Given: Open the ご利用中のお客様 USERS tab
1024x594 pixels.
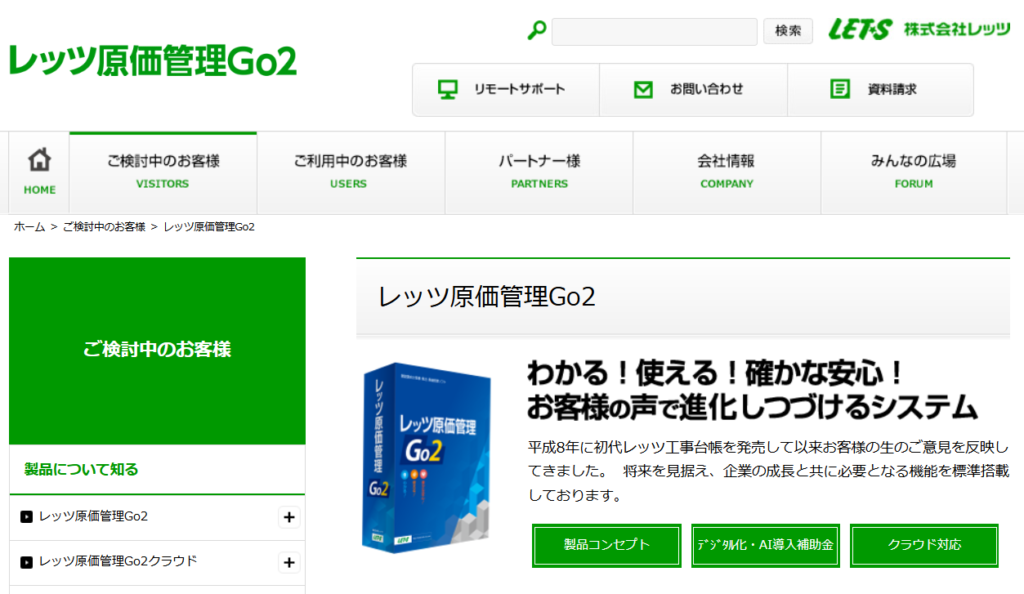Looking at the screenshot, I should [351, 172].
